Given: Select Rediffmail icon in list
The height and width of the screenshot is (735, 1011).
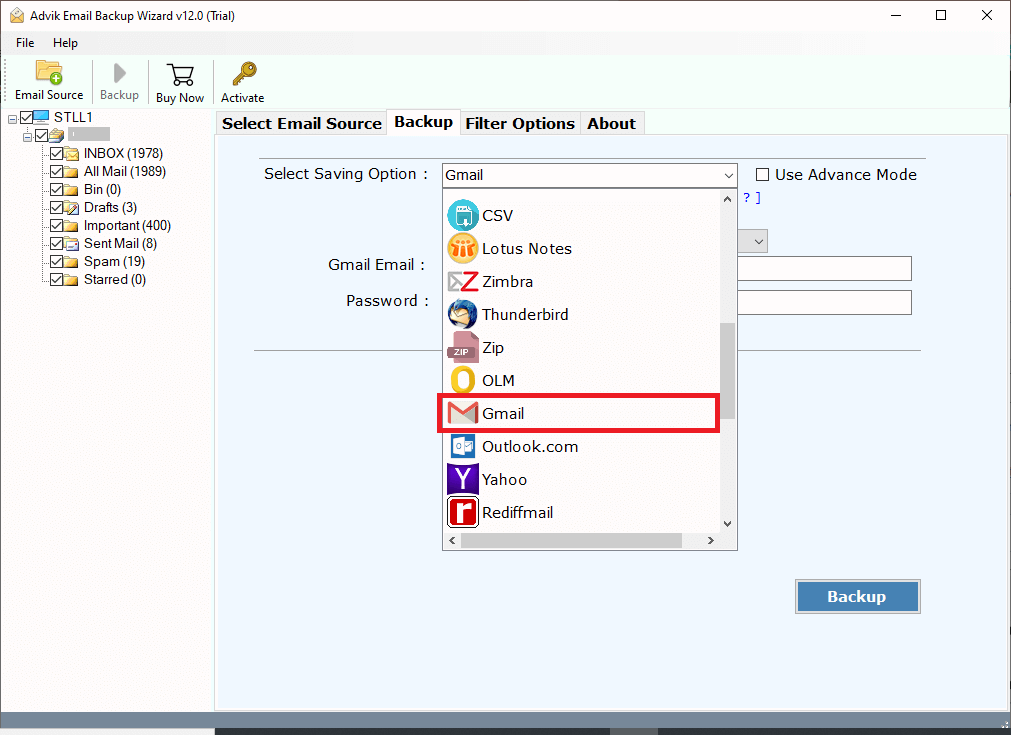Looking at the screenshot, I should [462, 513].
